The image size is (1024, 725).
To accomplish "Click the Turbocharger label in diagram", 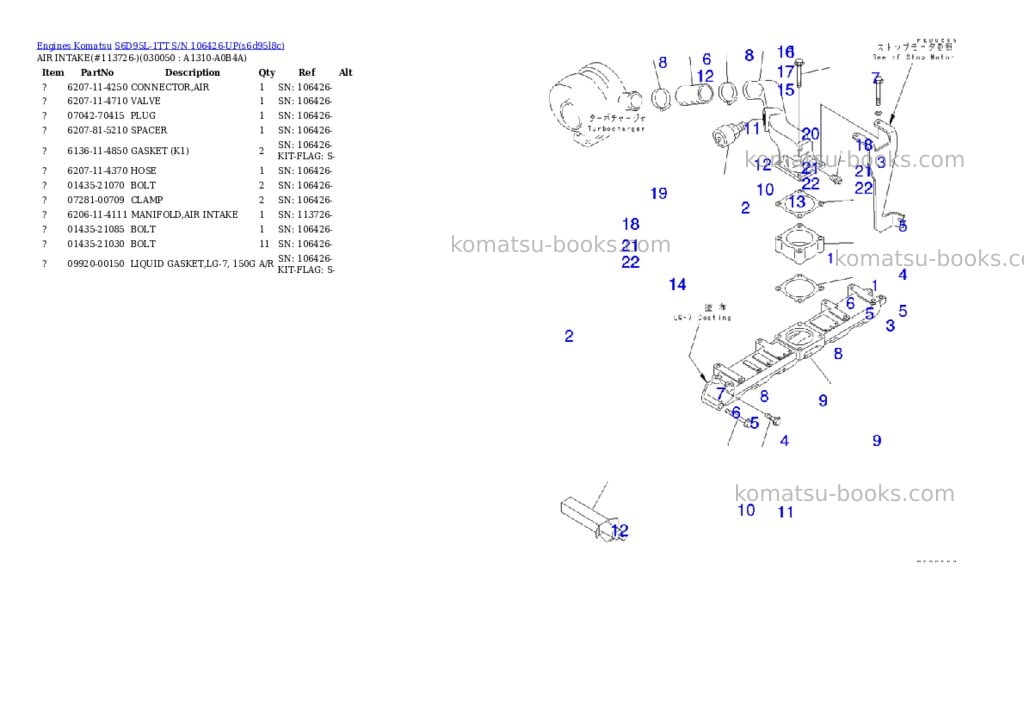I will pos(616,129).
